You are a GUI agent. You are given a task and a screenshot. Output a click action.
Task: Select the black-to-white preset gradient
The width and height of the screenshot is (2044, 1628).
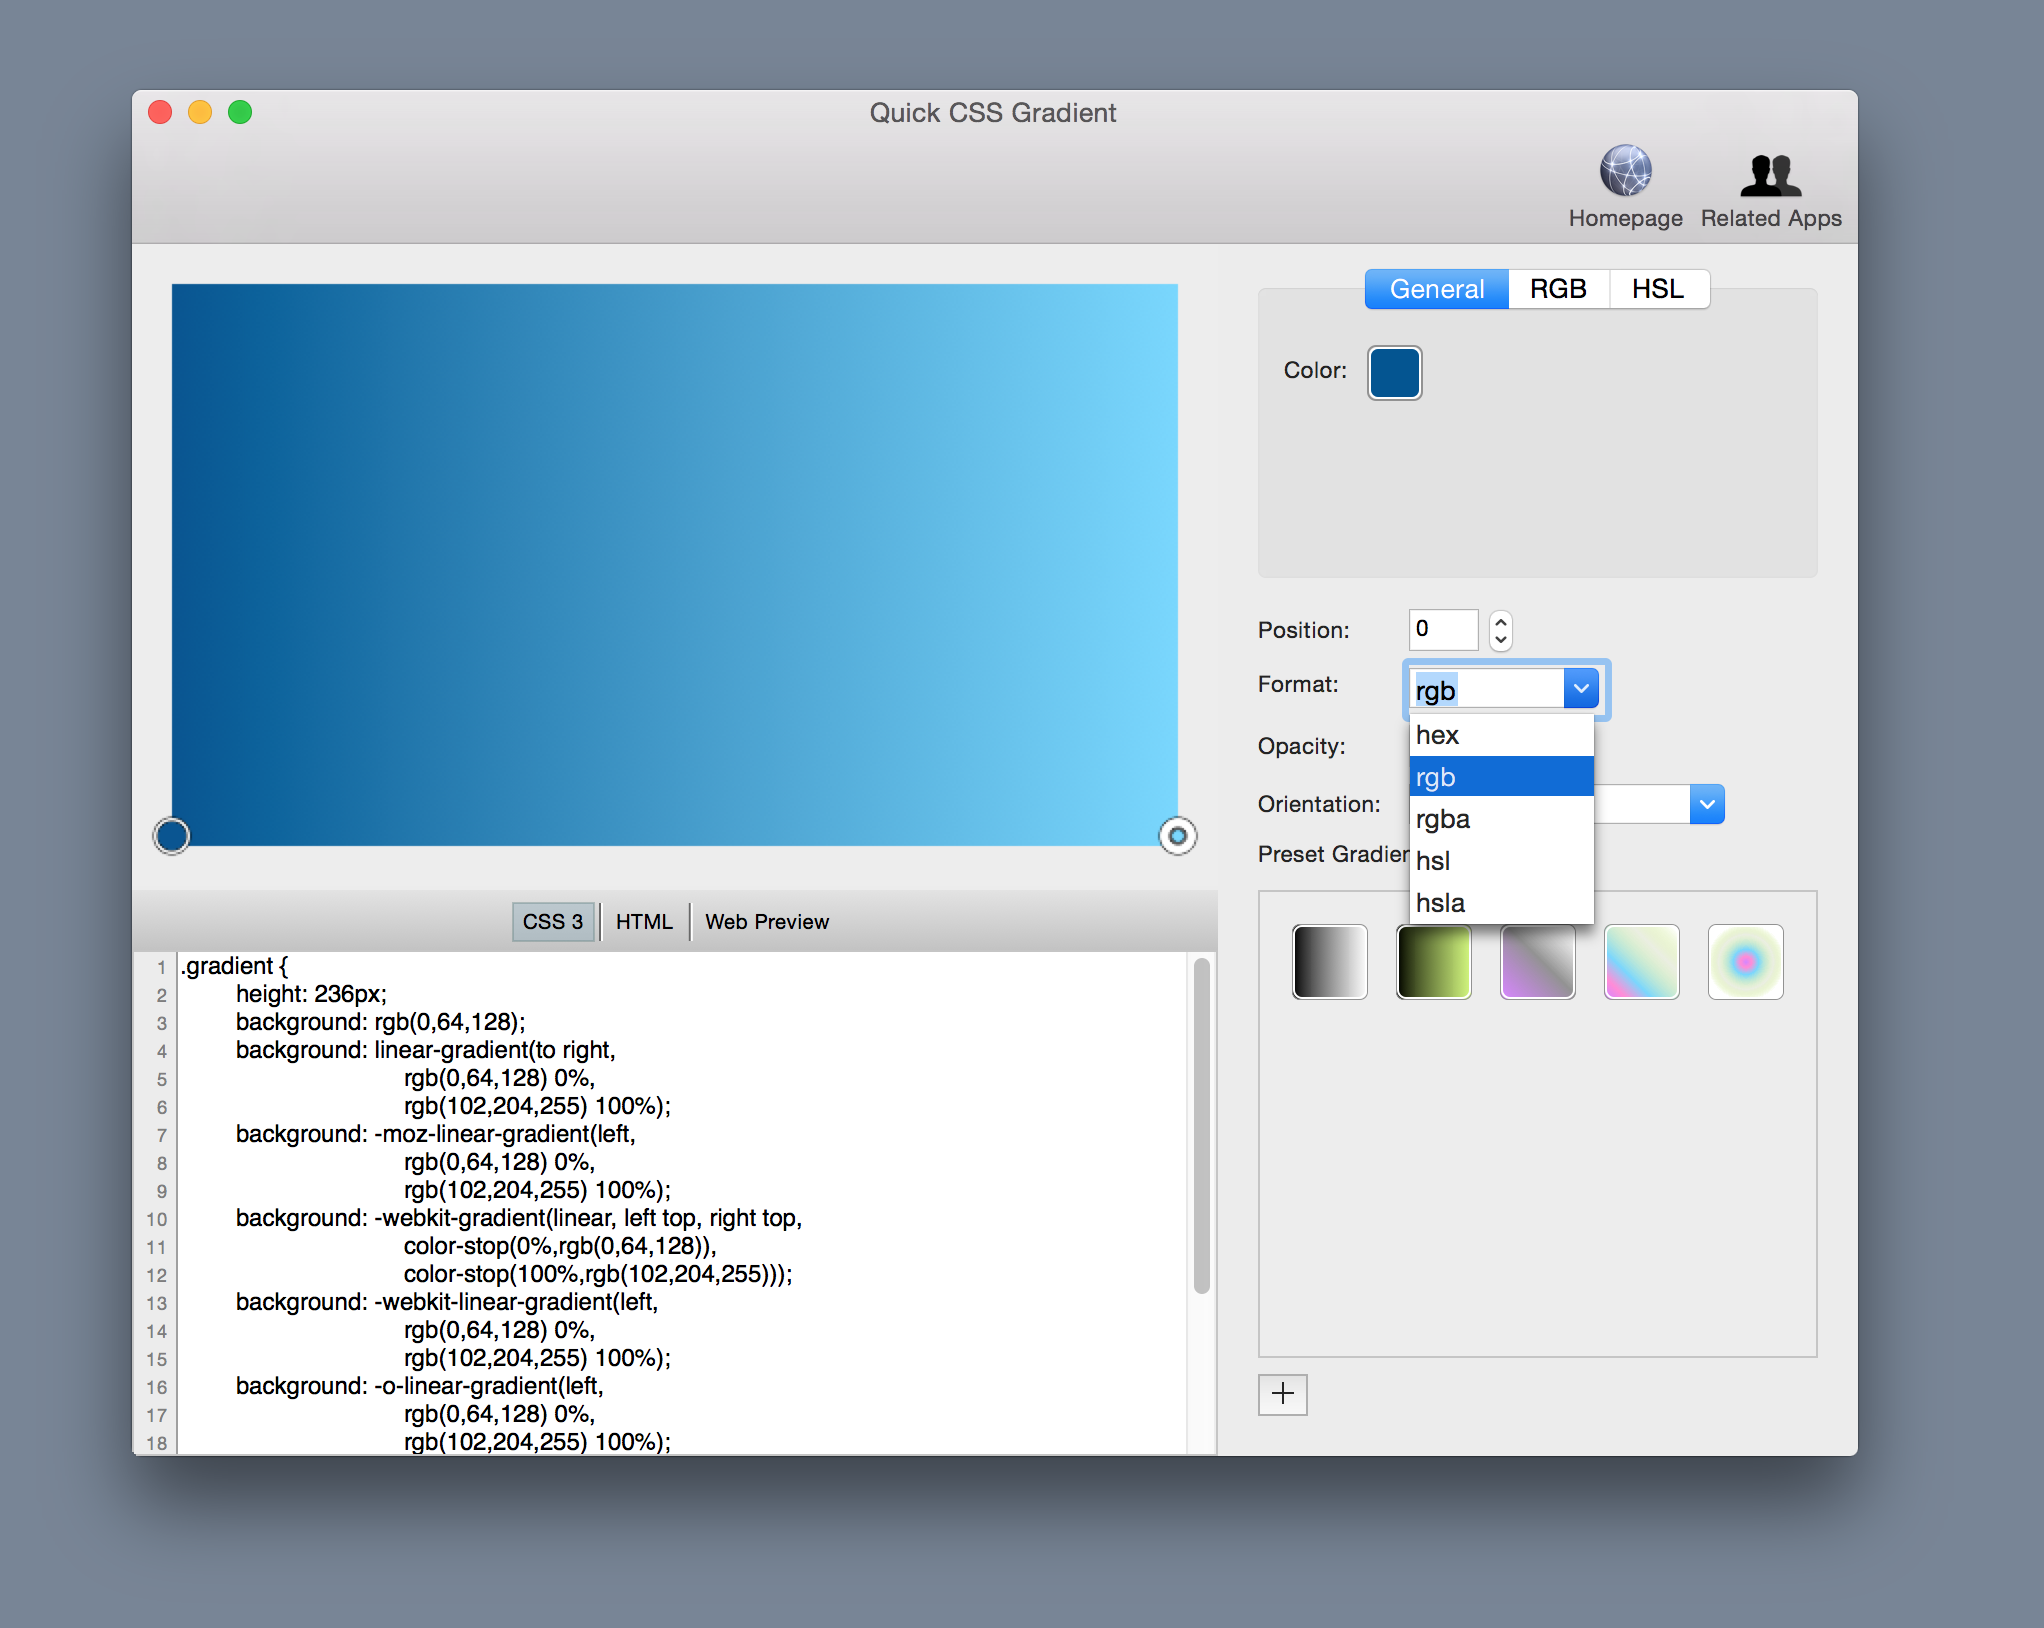[x=1329, y=962]
